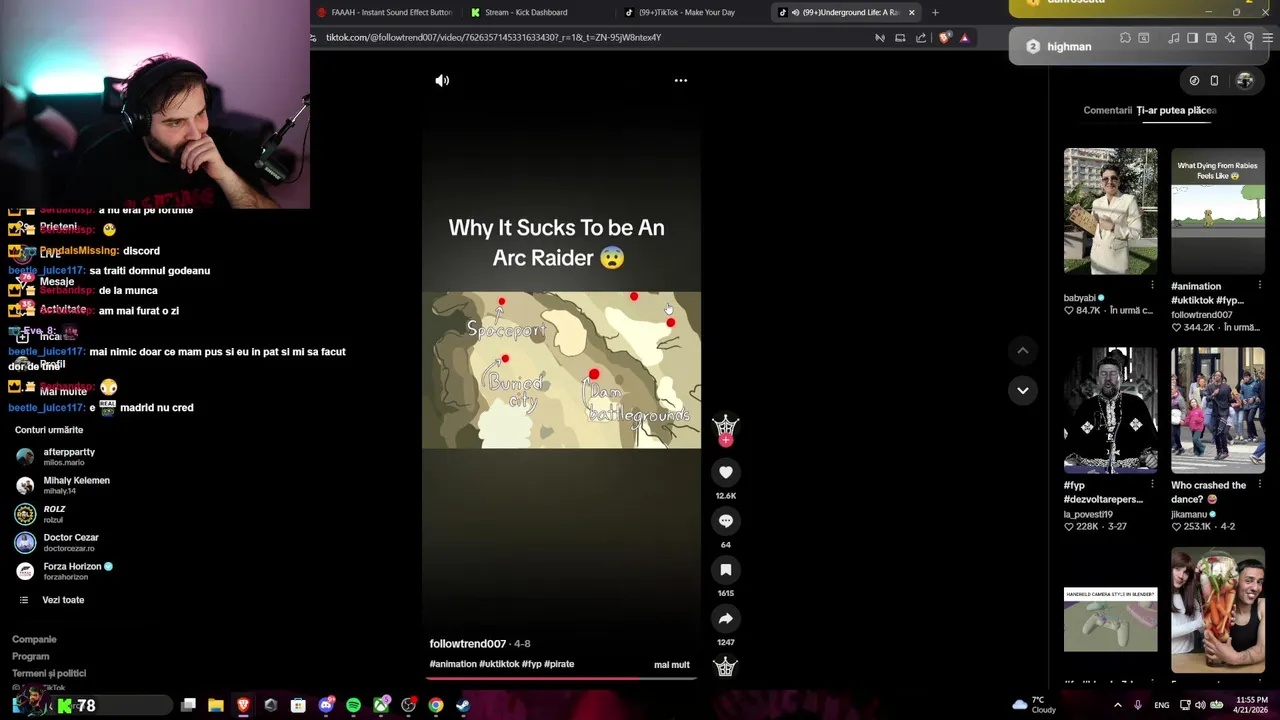The height and width of the screenshot is (720, 1280).
Task: Open Discord from the taskbar
Action: 326,705
